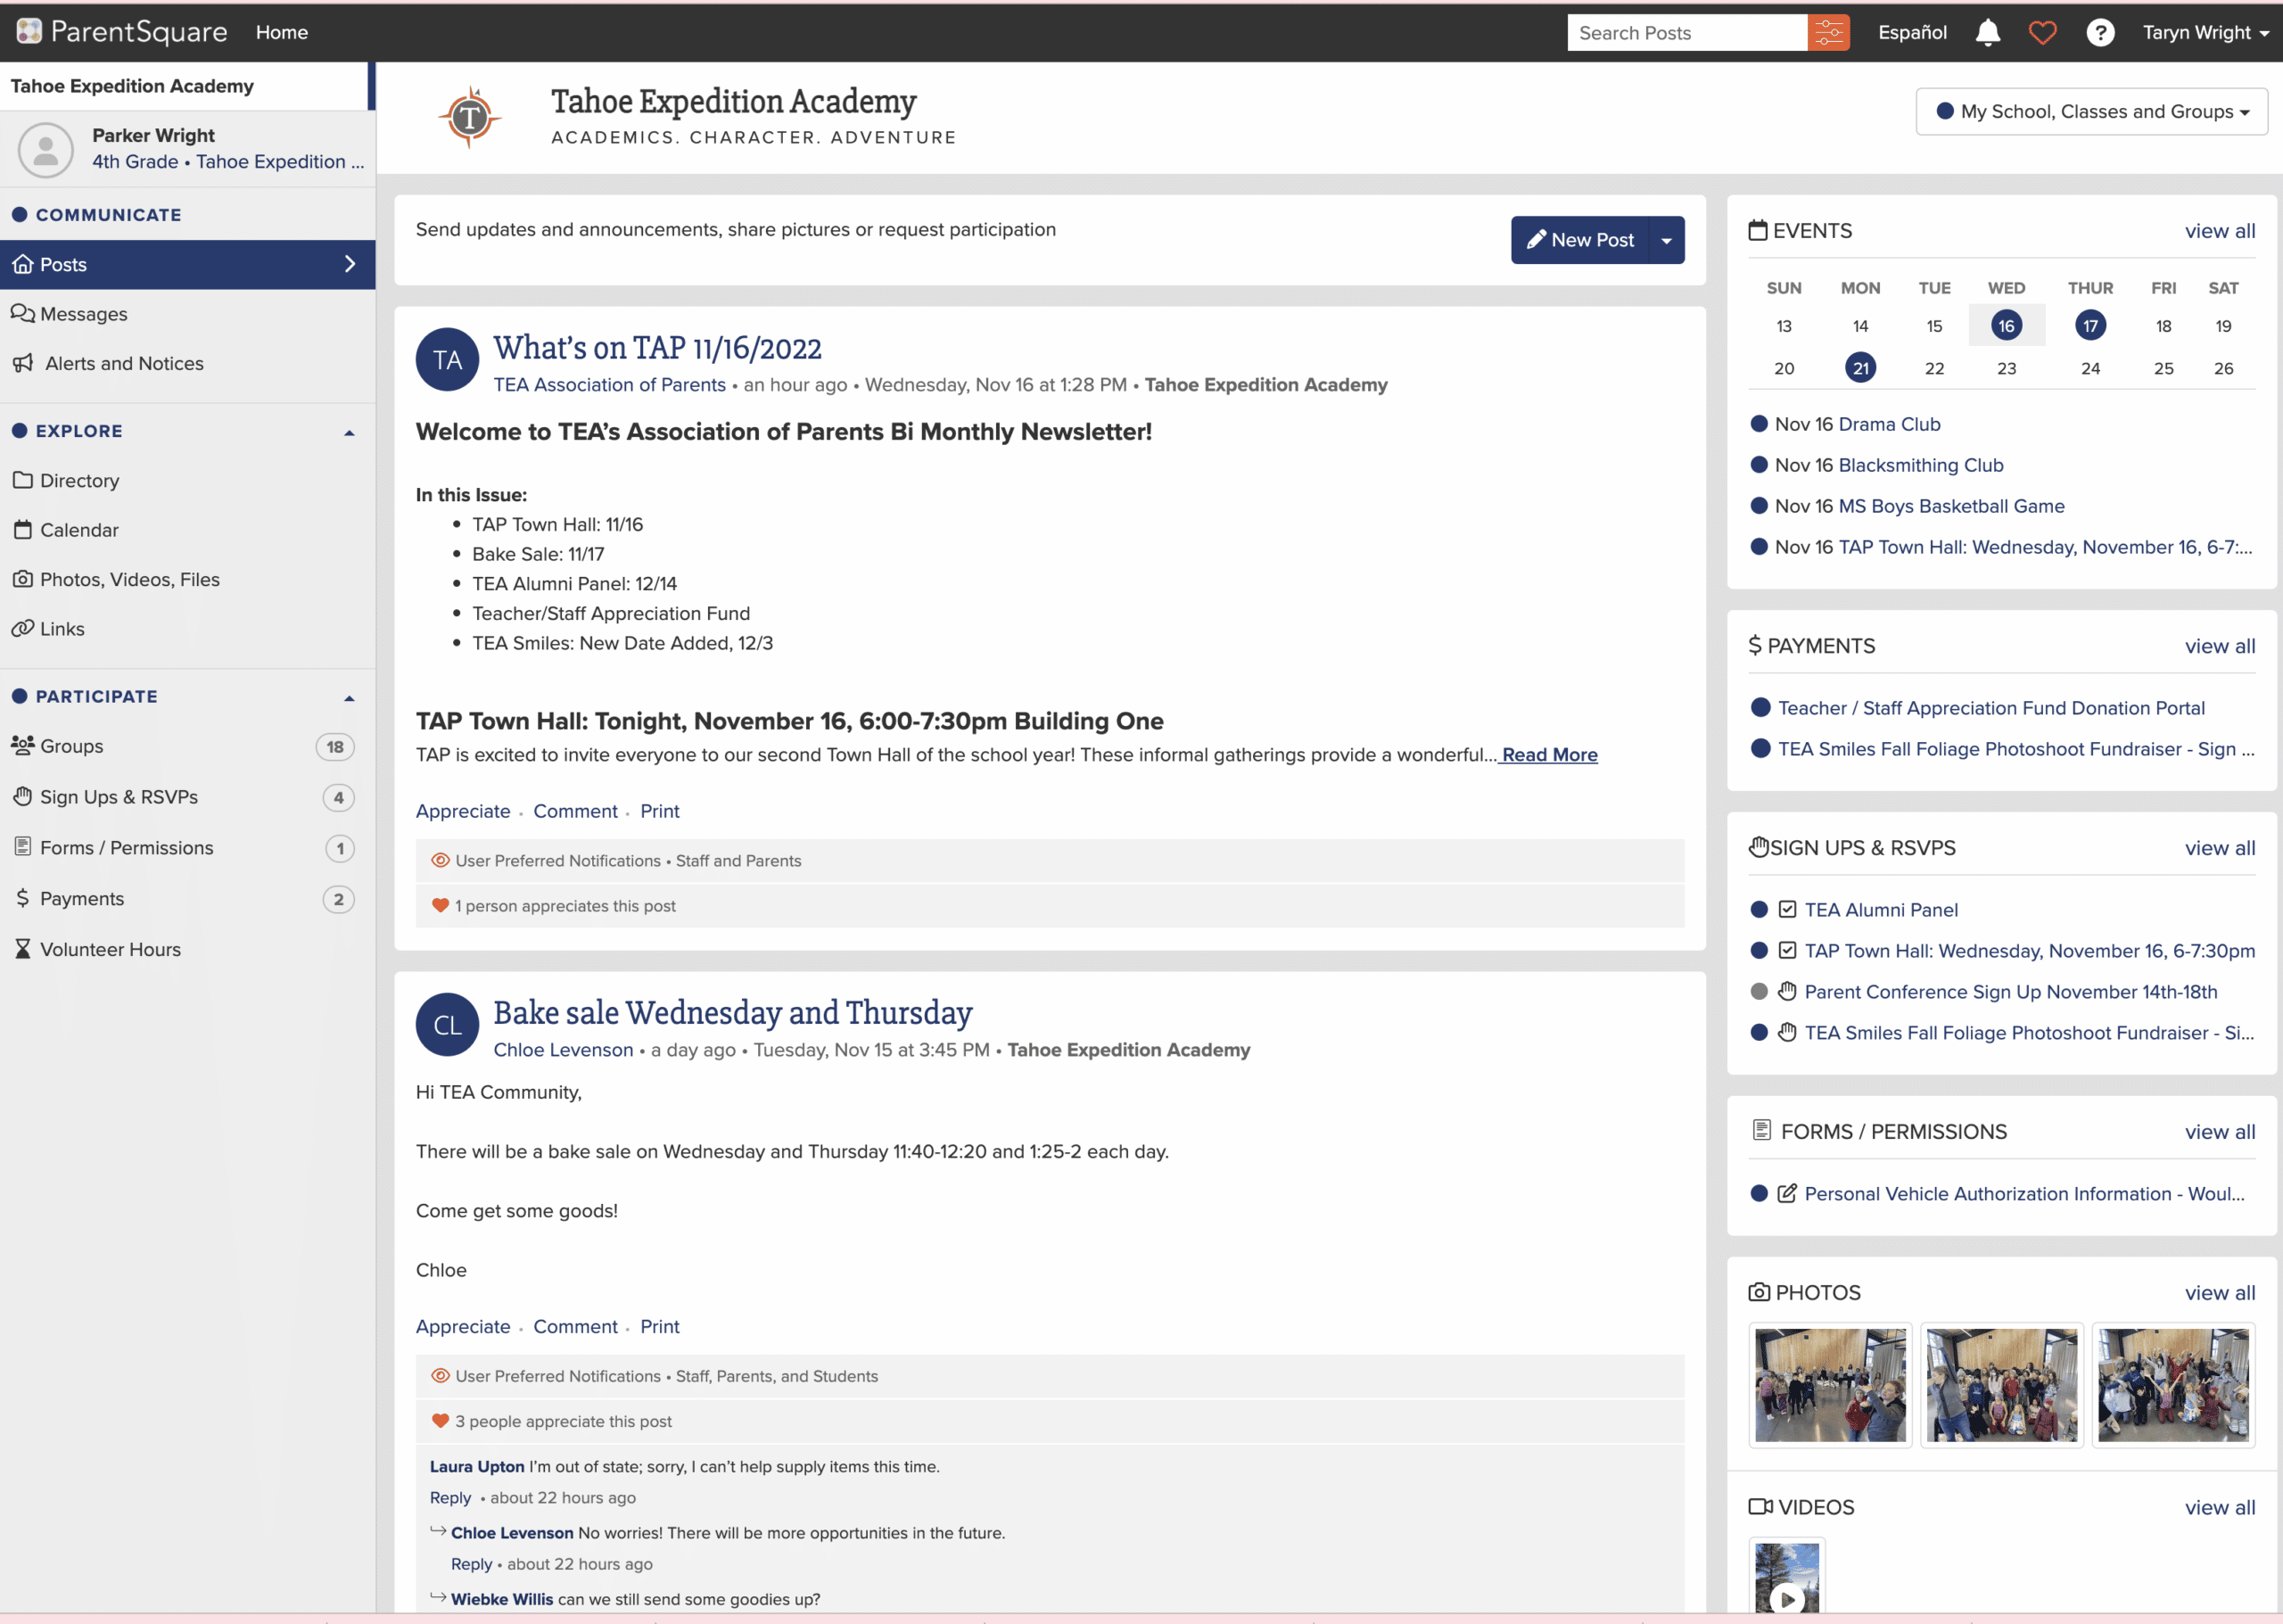Click the CL author avatar circle

447,1024
